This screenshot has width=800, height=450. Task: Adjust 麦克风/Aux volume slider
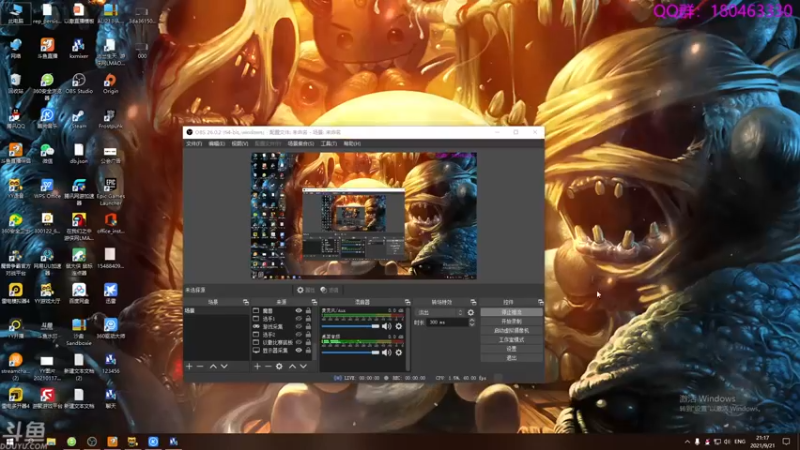[x=351, y=326]
